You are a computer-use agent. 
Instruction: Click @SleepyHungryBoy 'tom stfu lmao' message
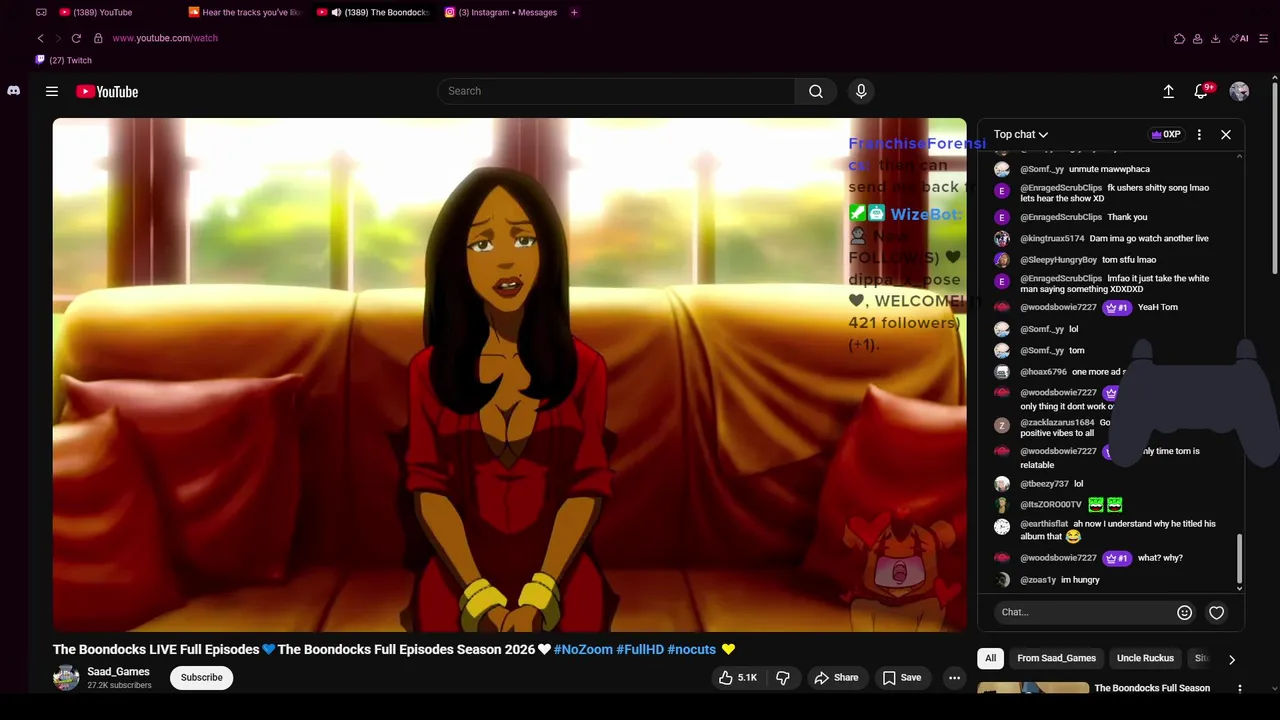(1129, 260)
